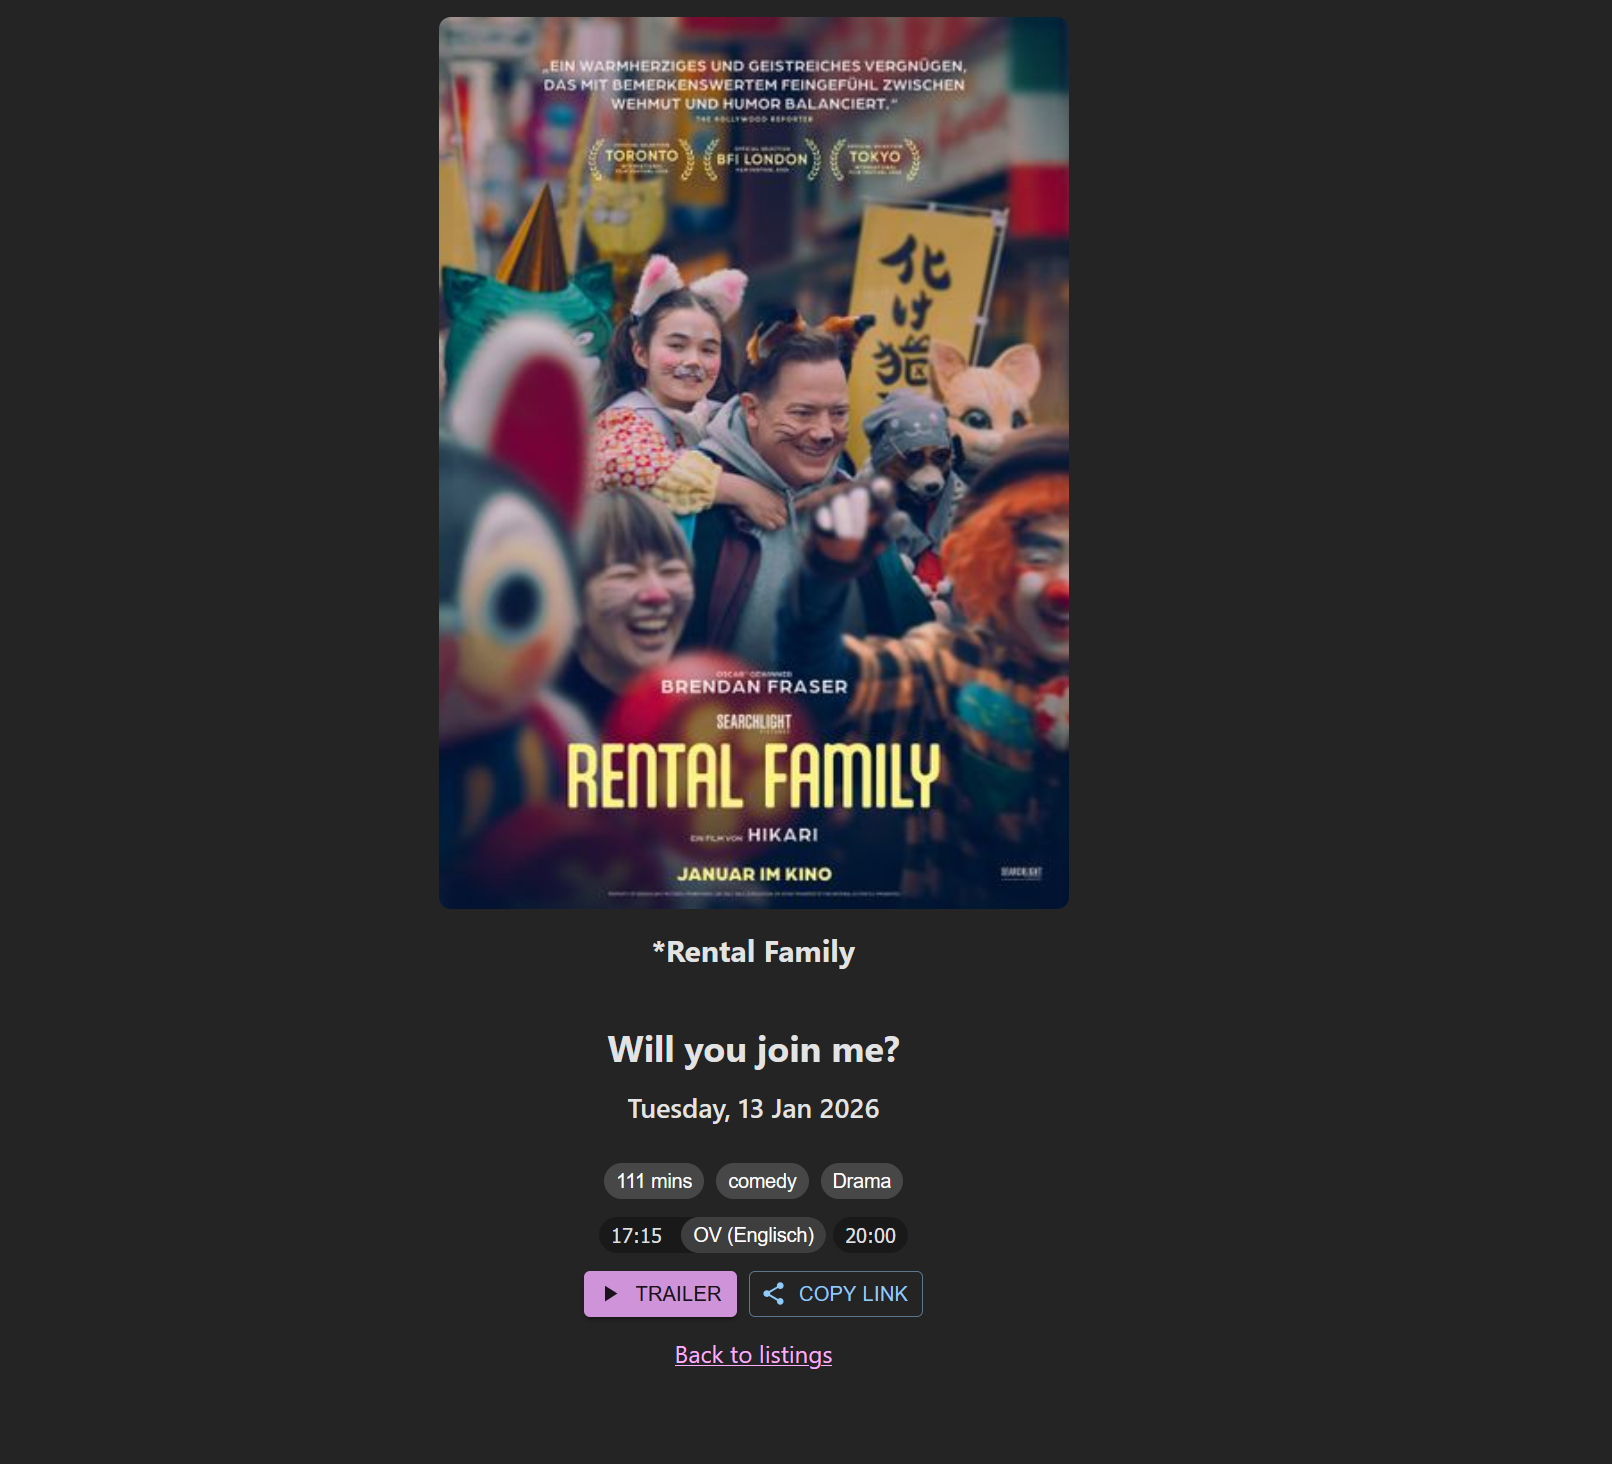Open the Back to listings link

coord(753,1355)
